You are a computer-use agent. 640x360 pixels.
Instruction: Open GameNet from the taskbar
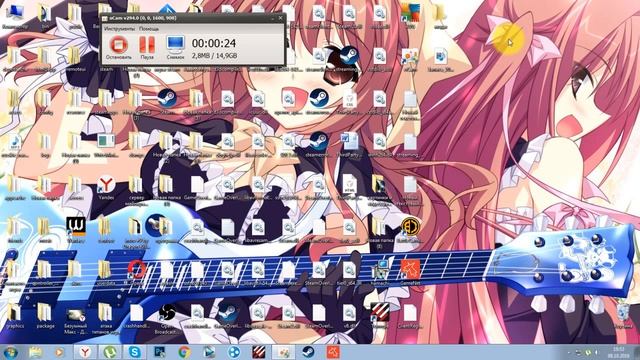tap(333, 352)
